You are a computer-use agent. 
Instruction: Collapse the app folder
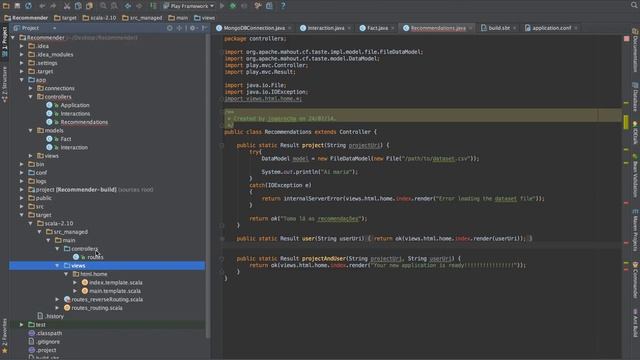(22, 80)
